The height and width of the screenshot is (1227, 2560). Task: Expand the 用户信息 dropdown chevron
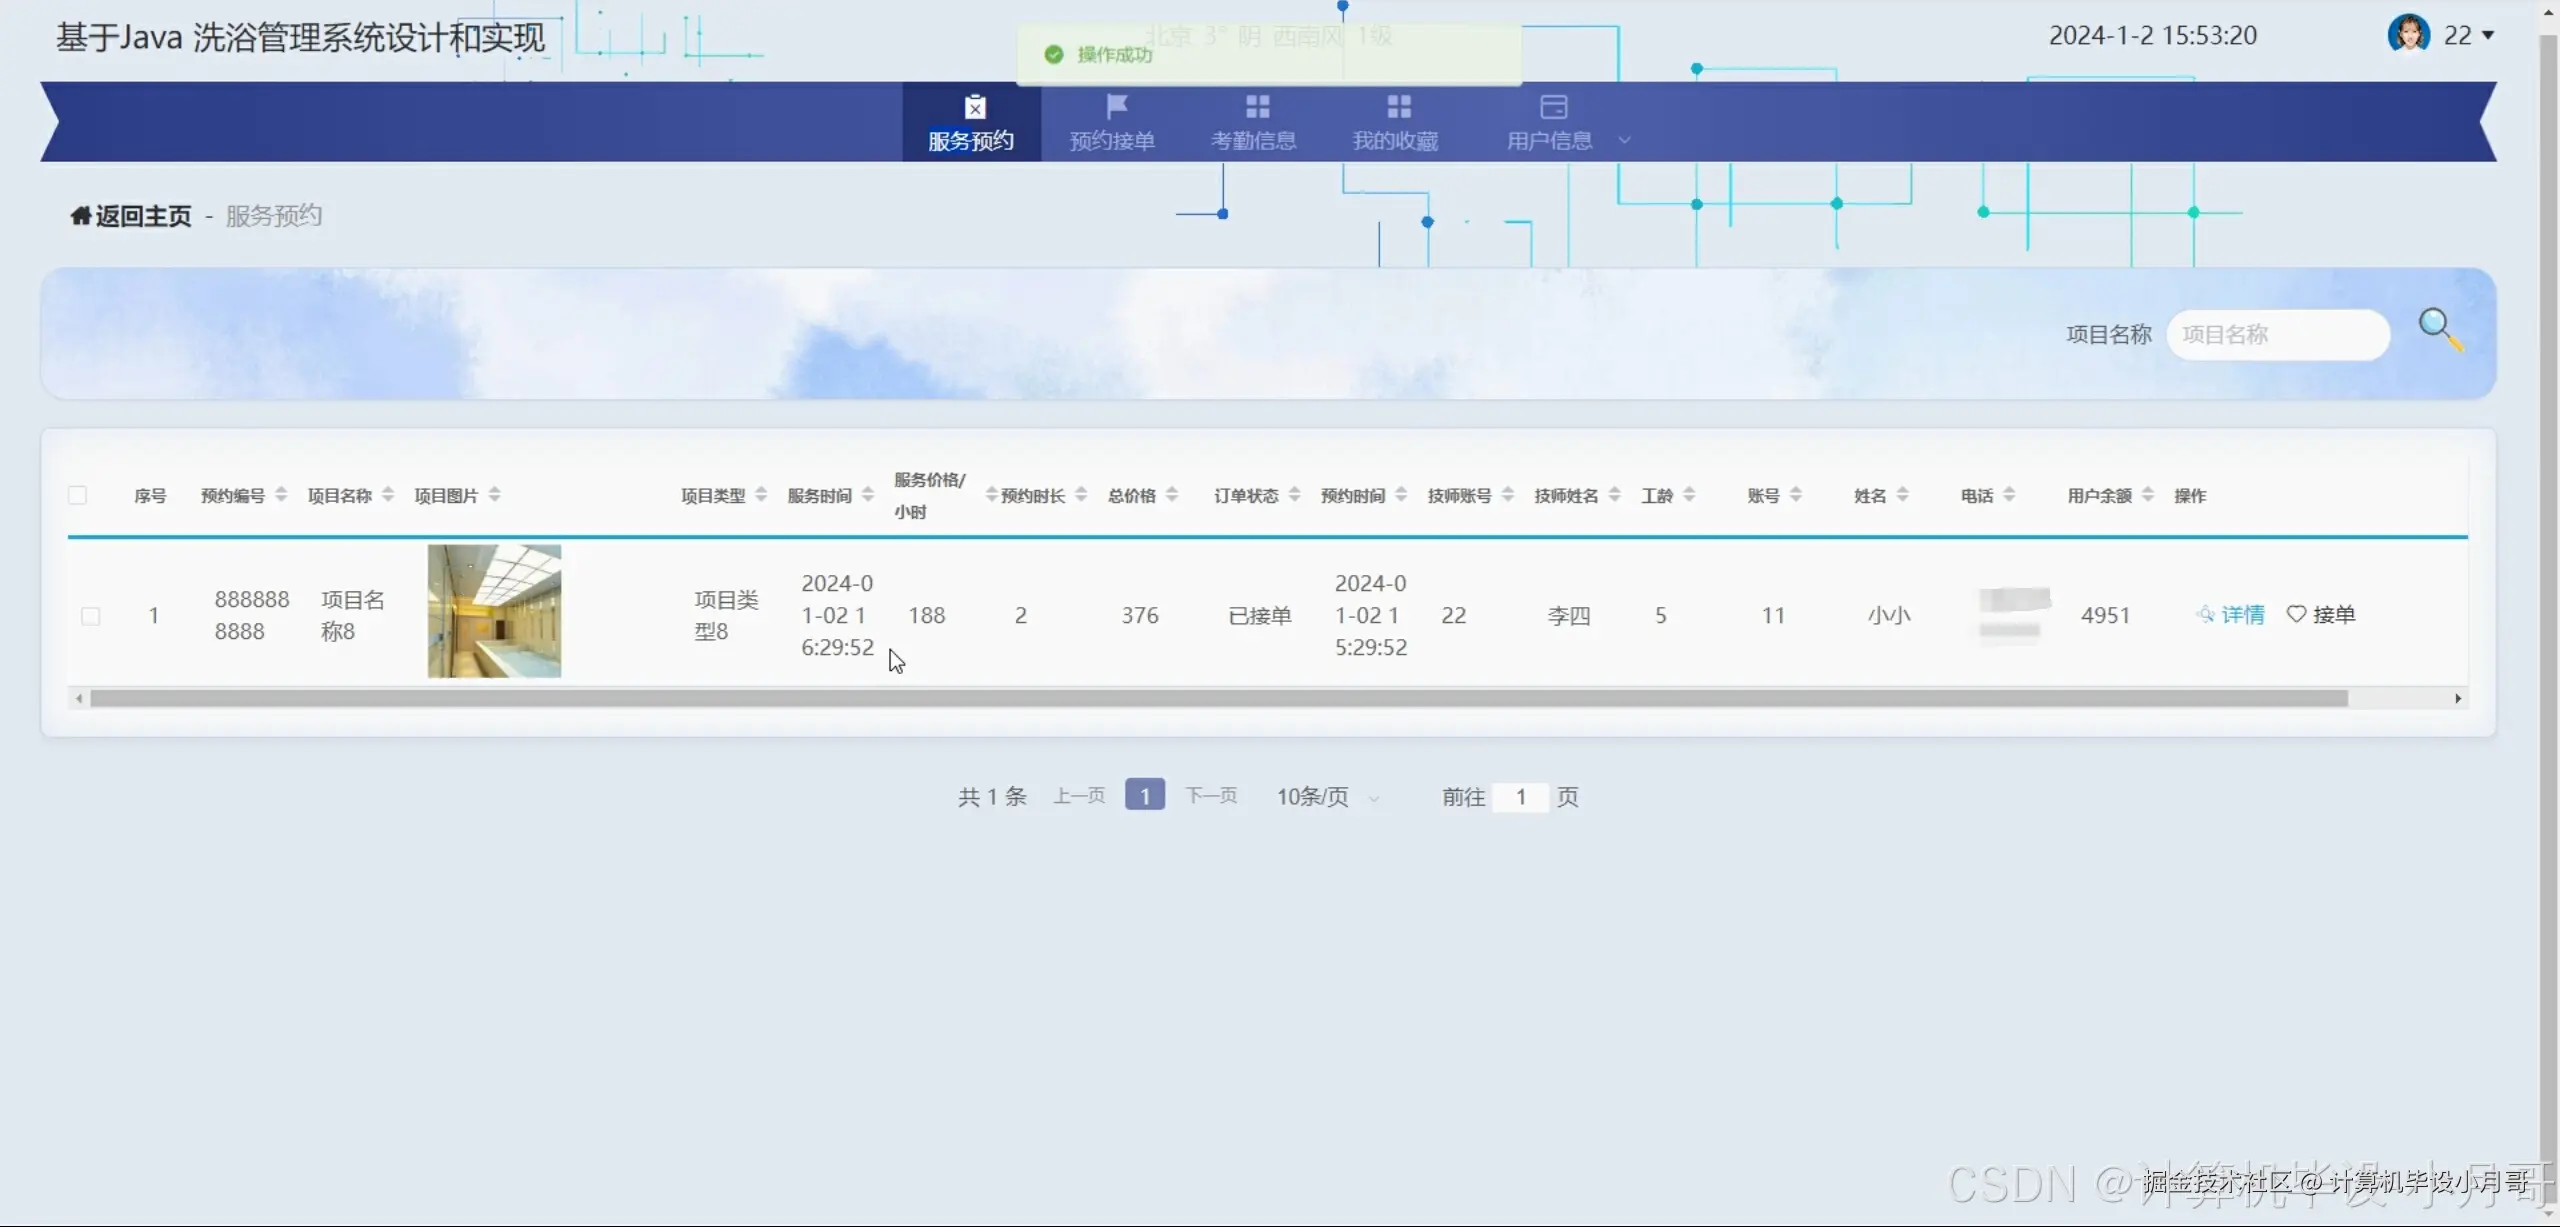(1624, 140)
